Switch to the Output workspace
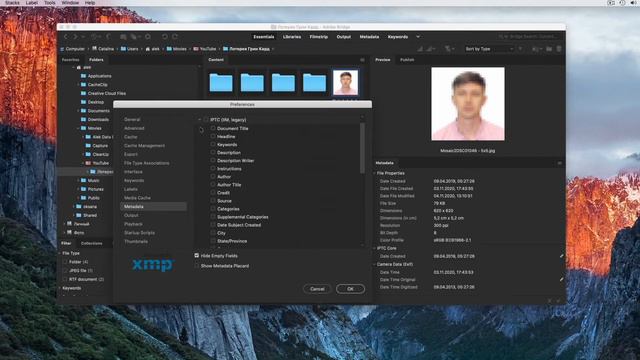 click(x=344, y=37)
